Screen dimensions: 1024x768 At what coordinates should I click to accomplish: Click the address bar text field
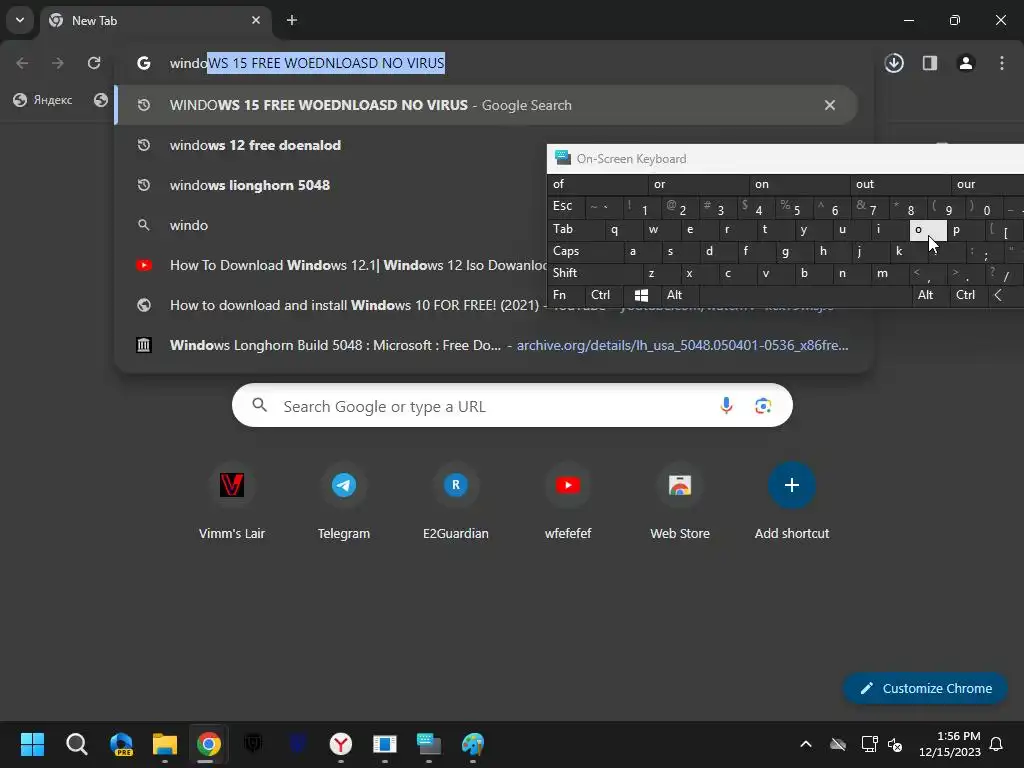(x=496, y=63)
